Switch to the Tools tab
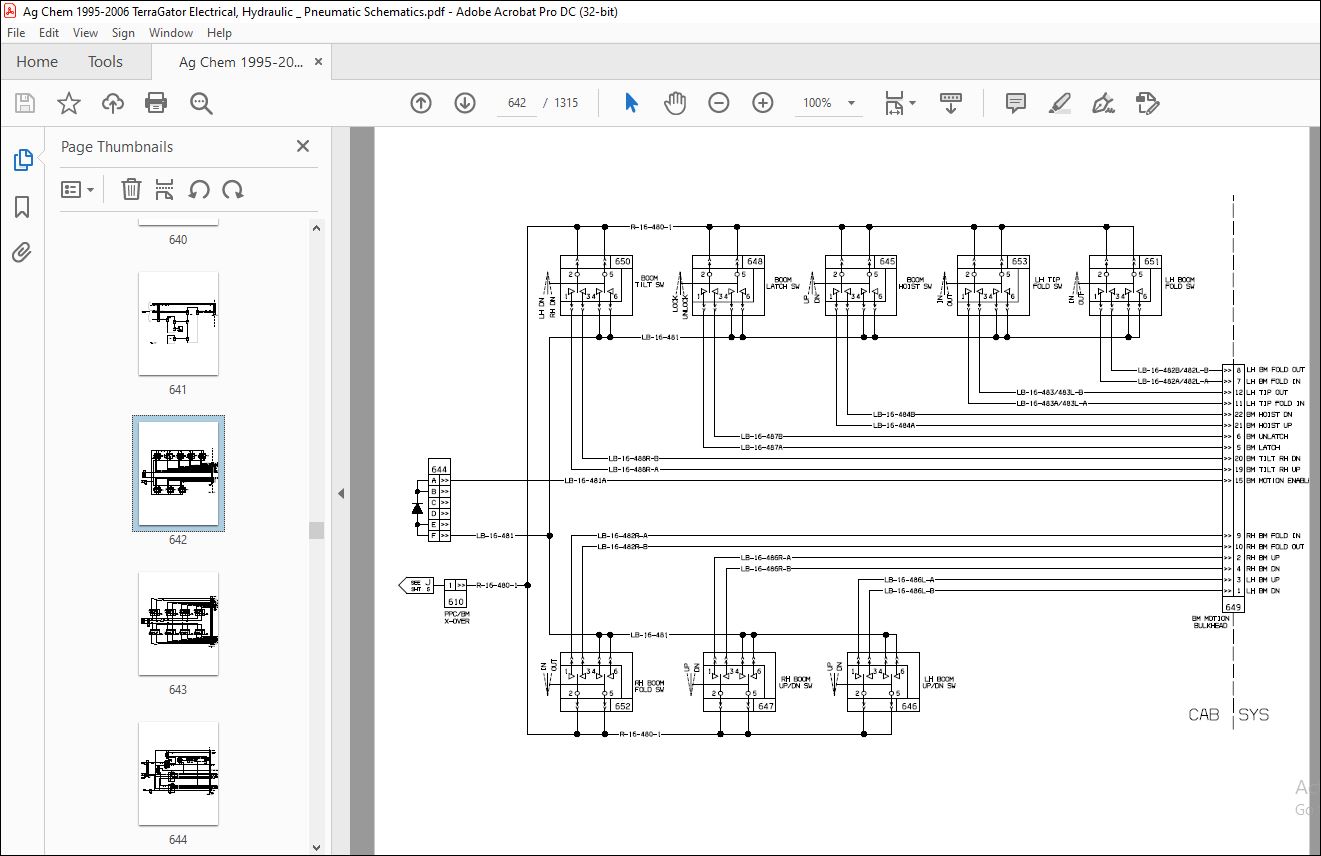This screenshot has width=1321, height=856. [105, 62]
